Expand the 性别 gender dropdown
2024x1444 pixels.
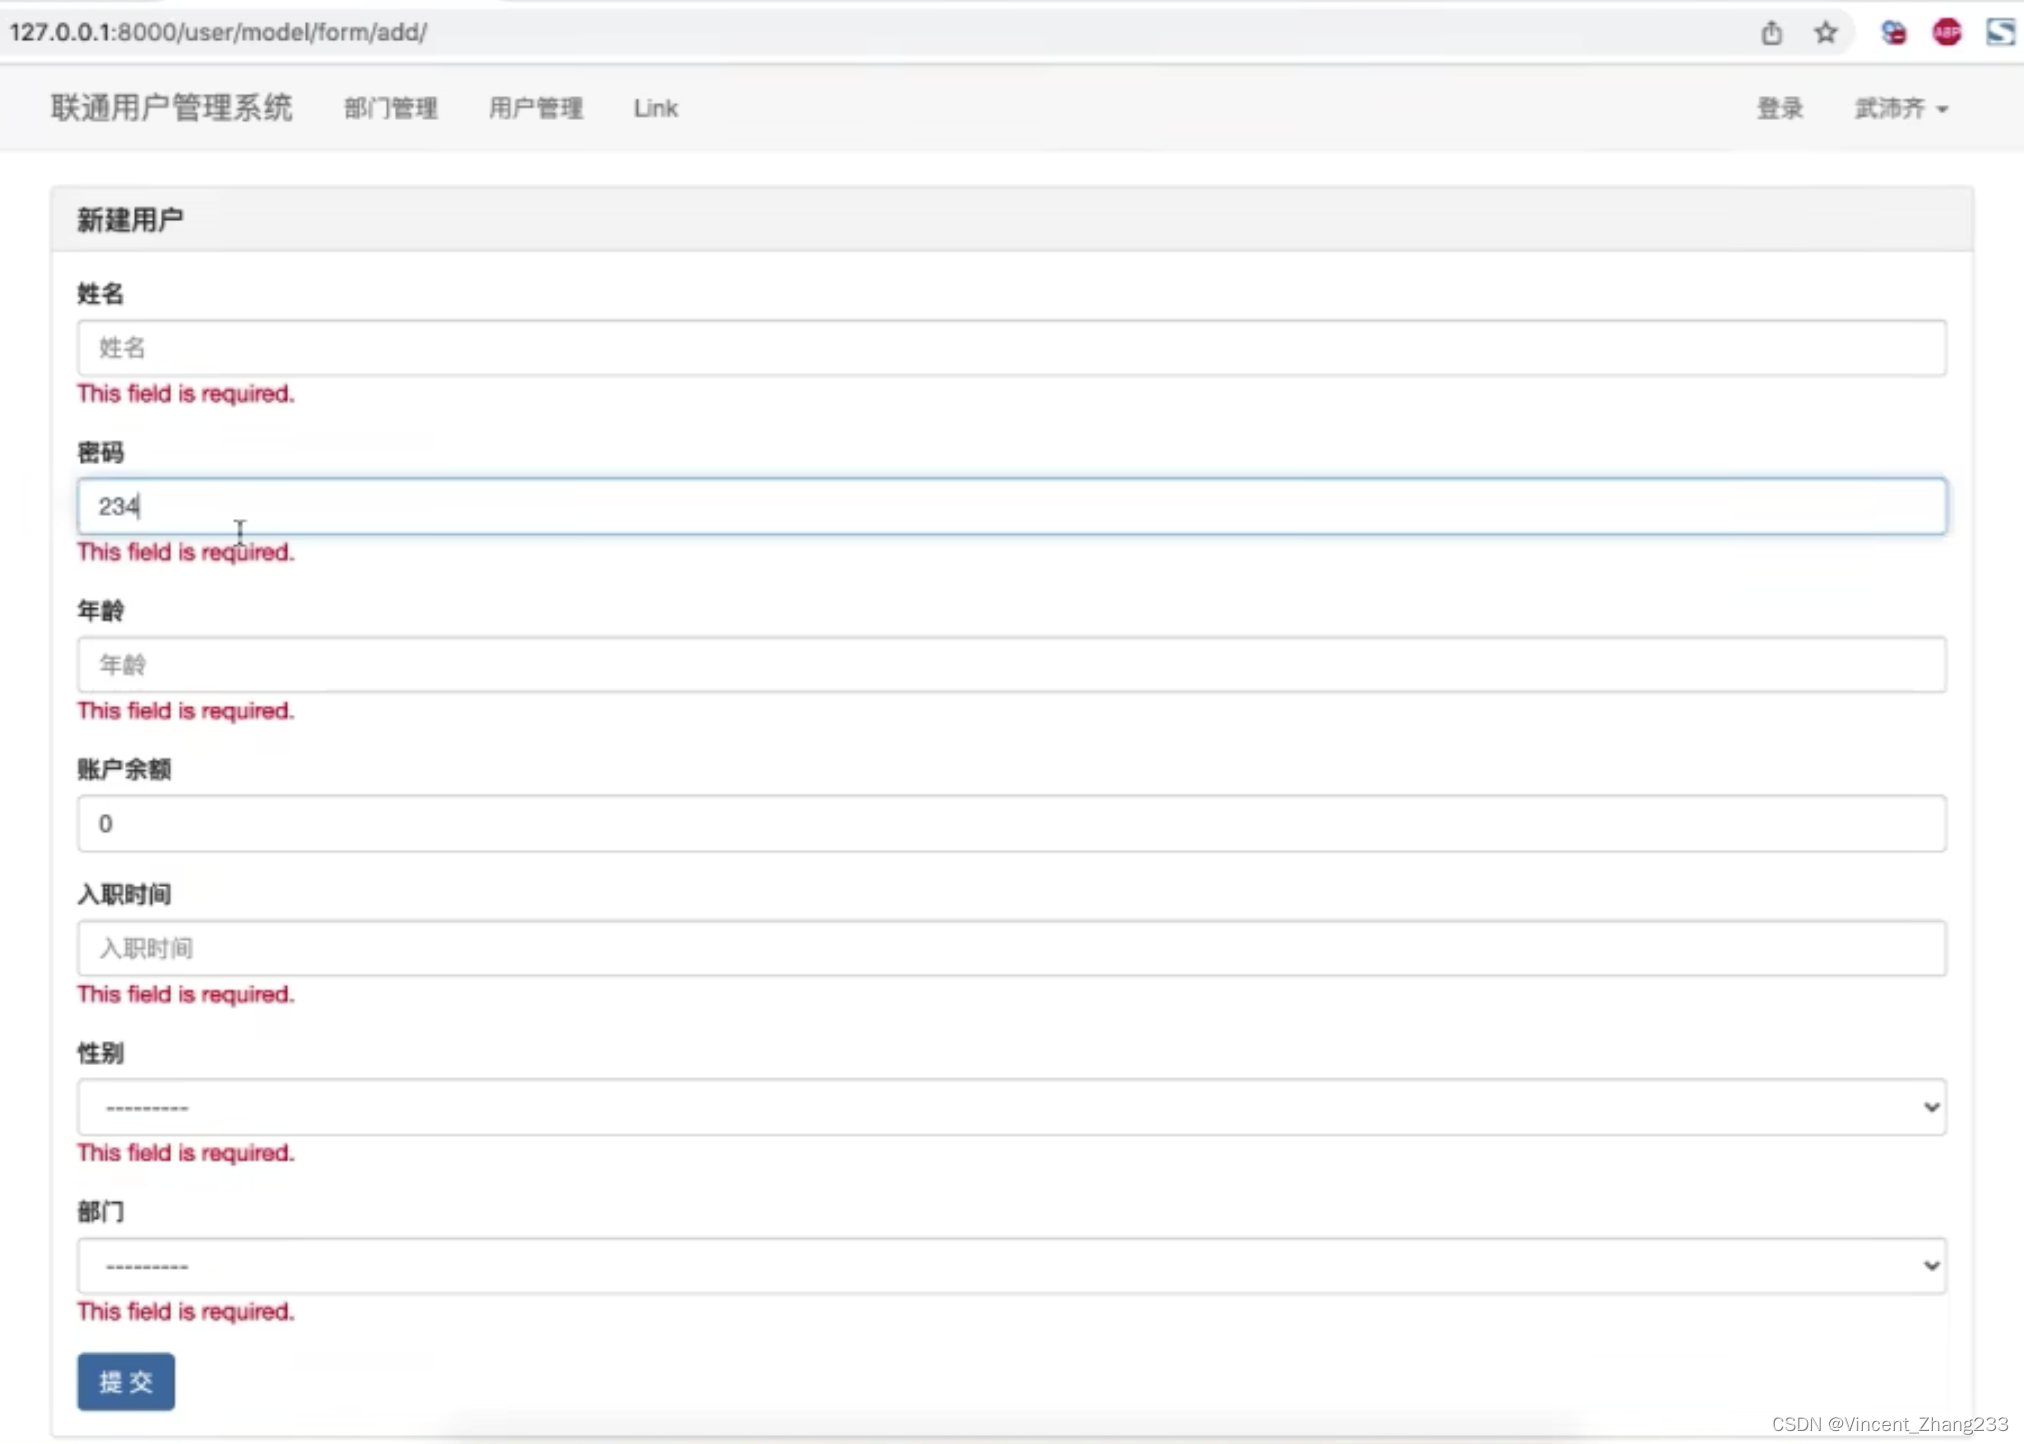(x=1011, y=1107)
